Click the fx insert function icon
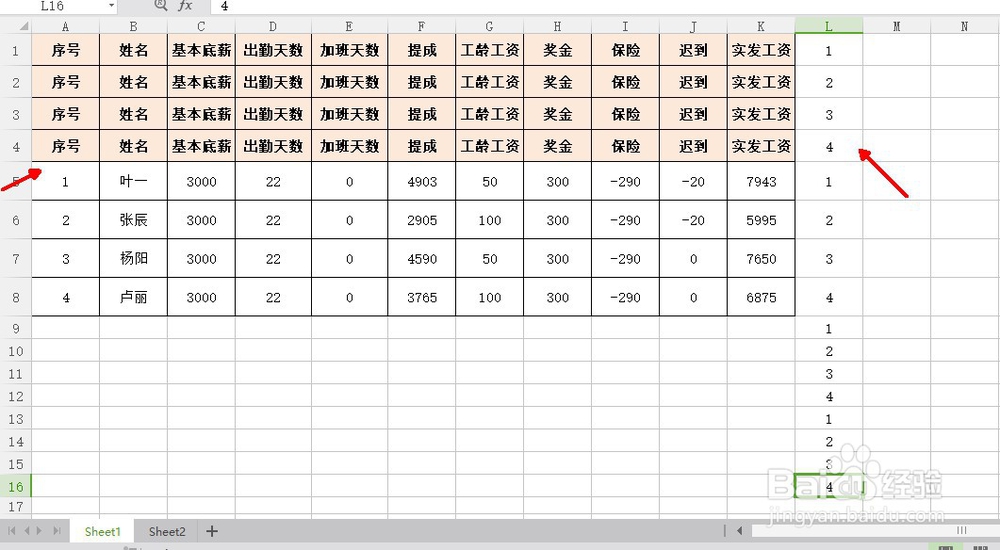 click(x=185, y=6)
